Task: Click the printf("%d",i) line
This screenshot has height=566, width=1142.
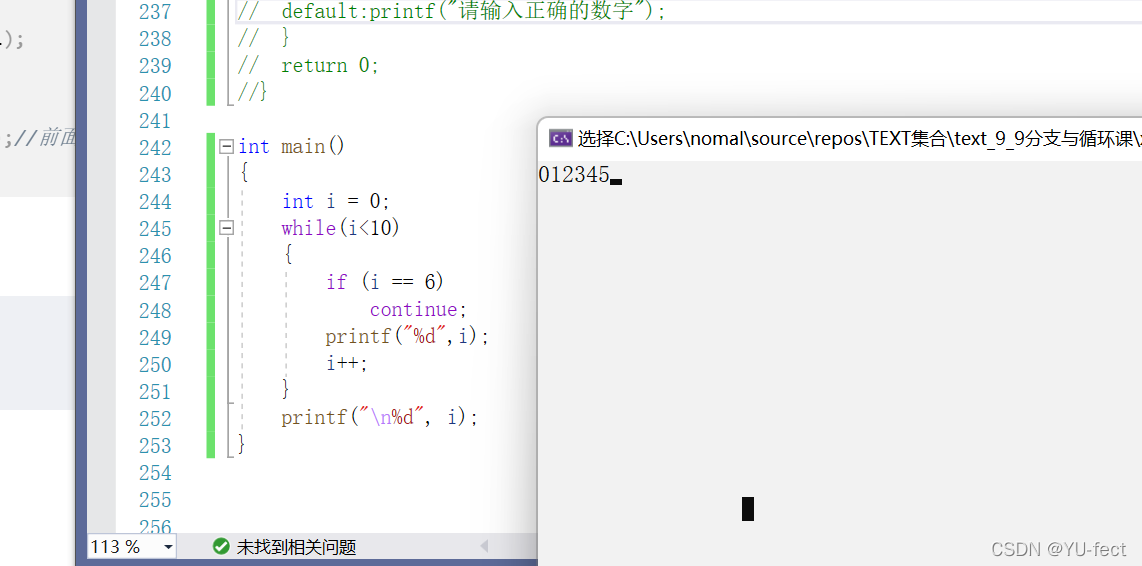Action: pyautogui.click(x=407, y=337)
